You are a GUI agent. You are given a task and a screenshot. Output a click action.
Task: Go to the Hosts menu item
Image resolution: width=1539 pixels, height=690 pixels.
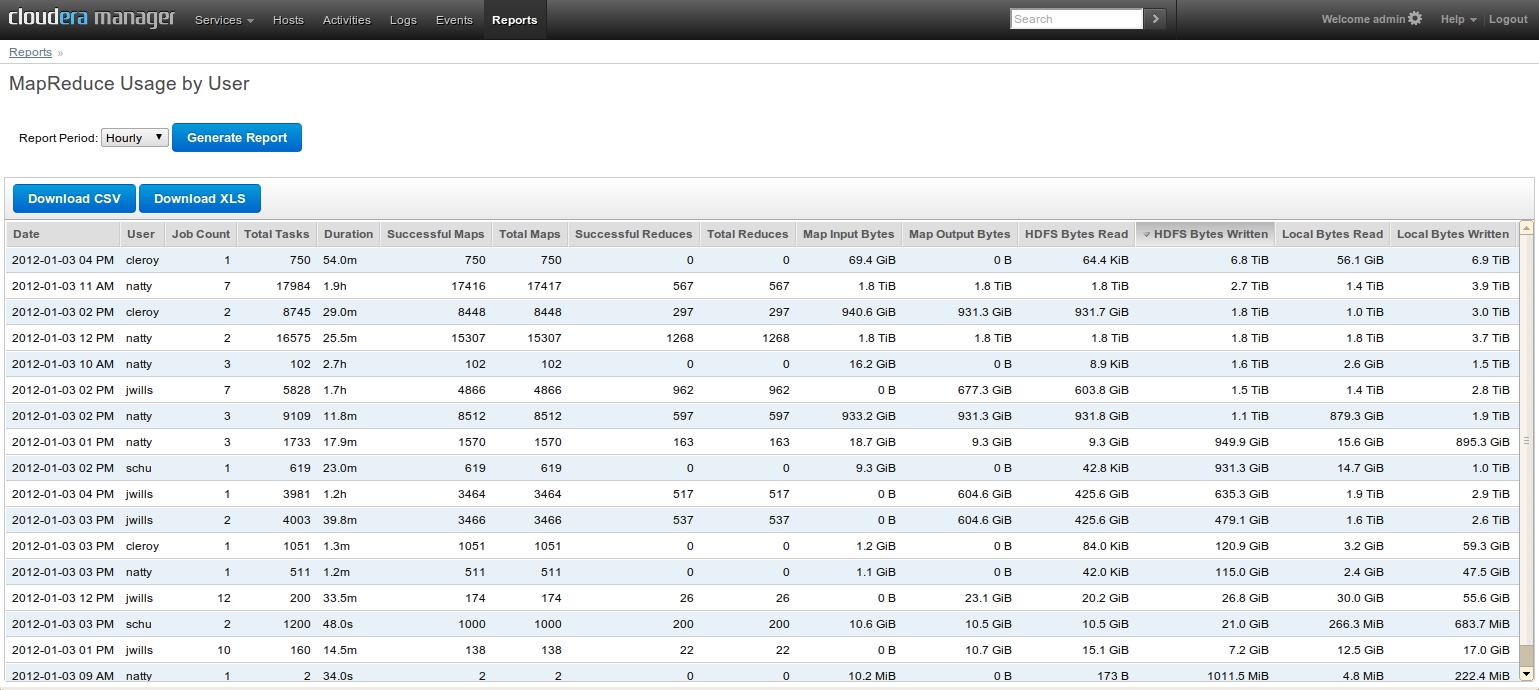coord(288,20)
